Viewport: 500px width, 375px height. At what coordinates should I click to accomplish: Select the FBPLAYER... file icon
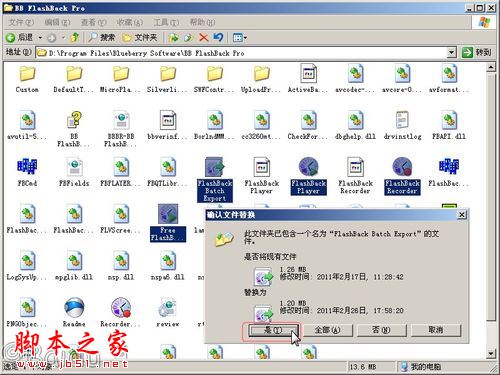point(121,167)
